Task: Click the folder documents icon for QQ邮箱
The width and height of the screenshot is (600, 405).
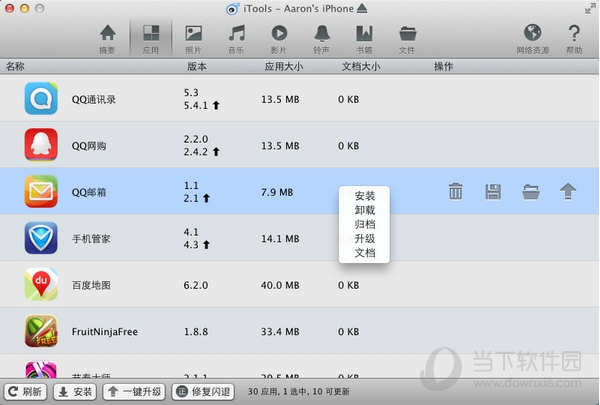Action: point(531,192)
